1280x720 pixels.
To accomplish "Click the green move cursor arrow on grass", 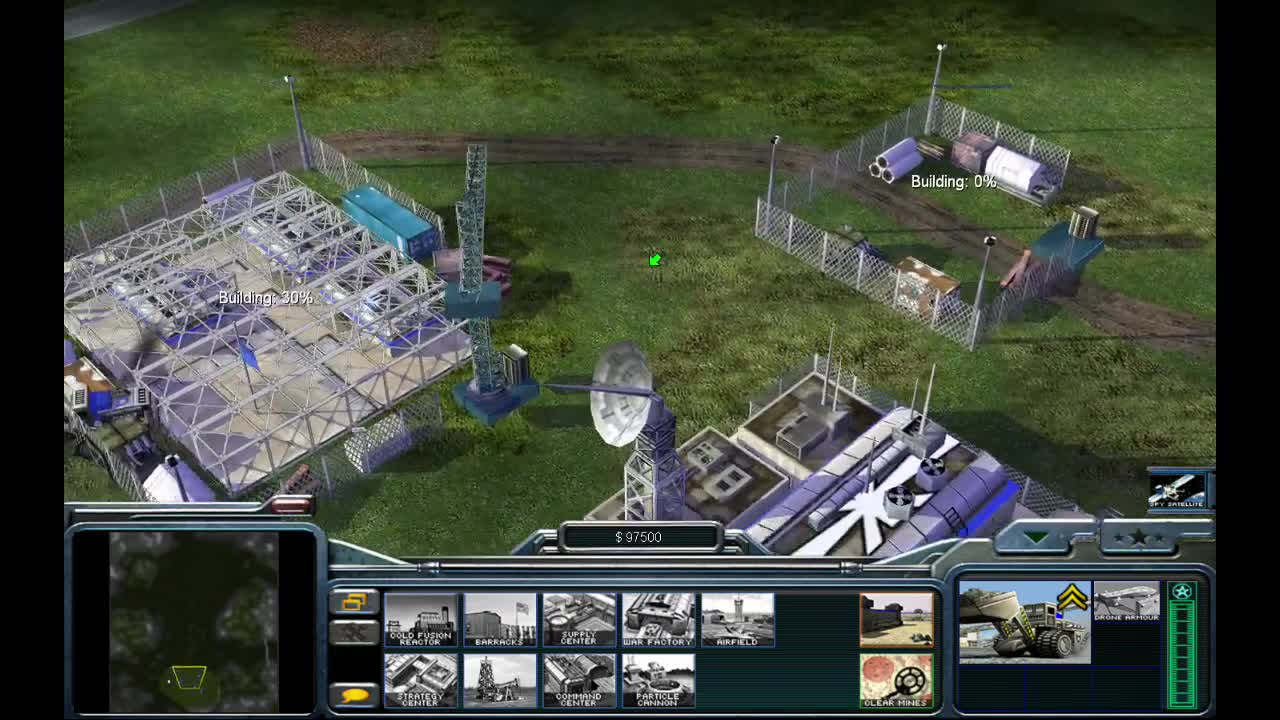I will 655,260.
